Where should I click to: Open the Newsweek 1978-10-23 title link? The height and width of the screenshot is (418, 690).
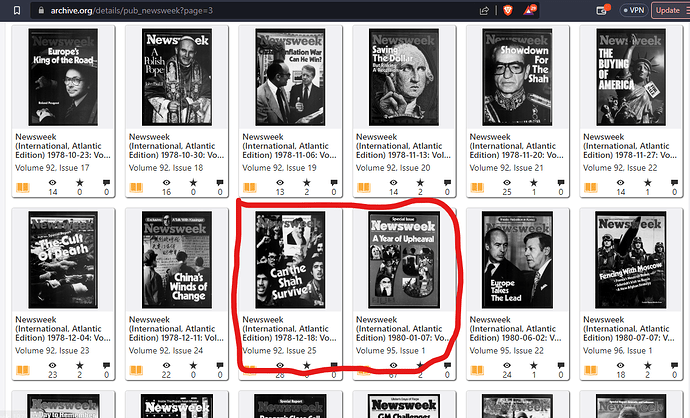(63, 146)
